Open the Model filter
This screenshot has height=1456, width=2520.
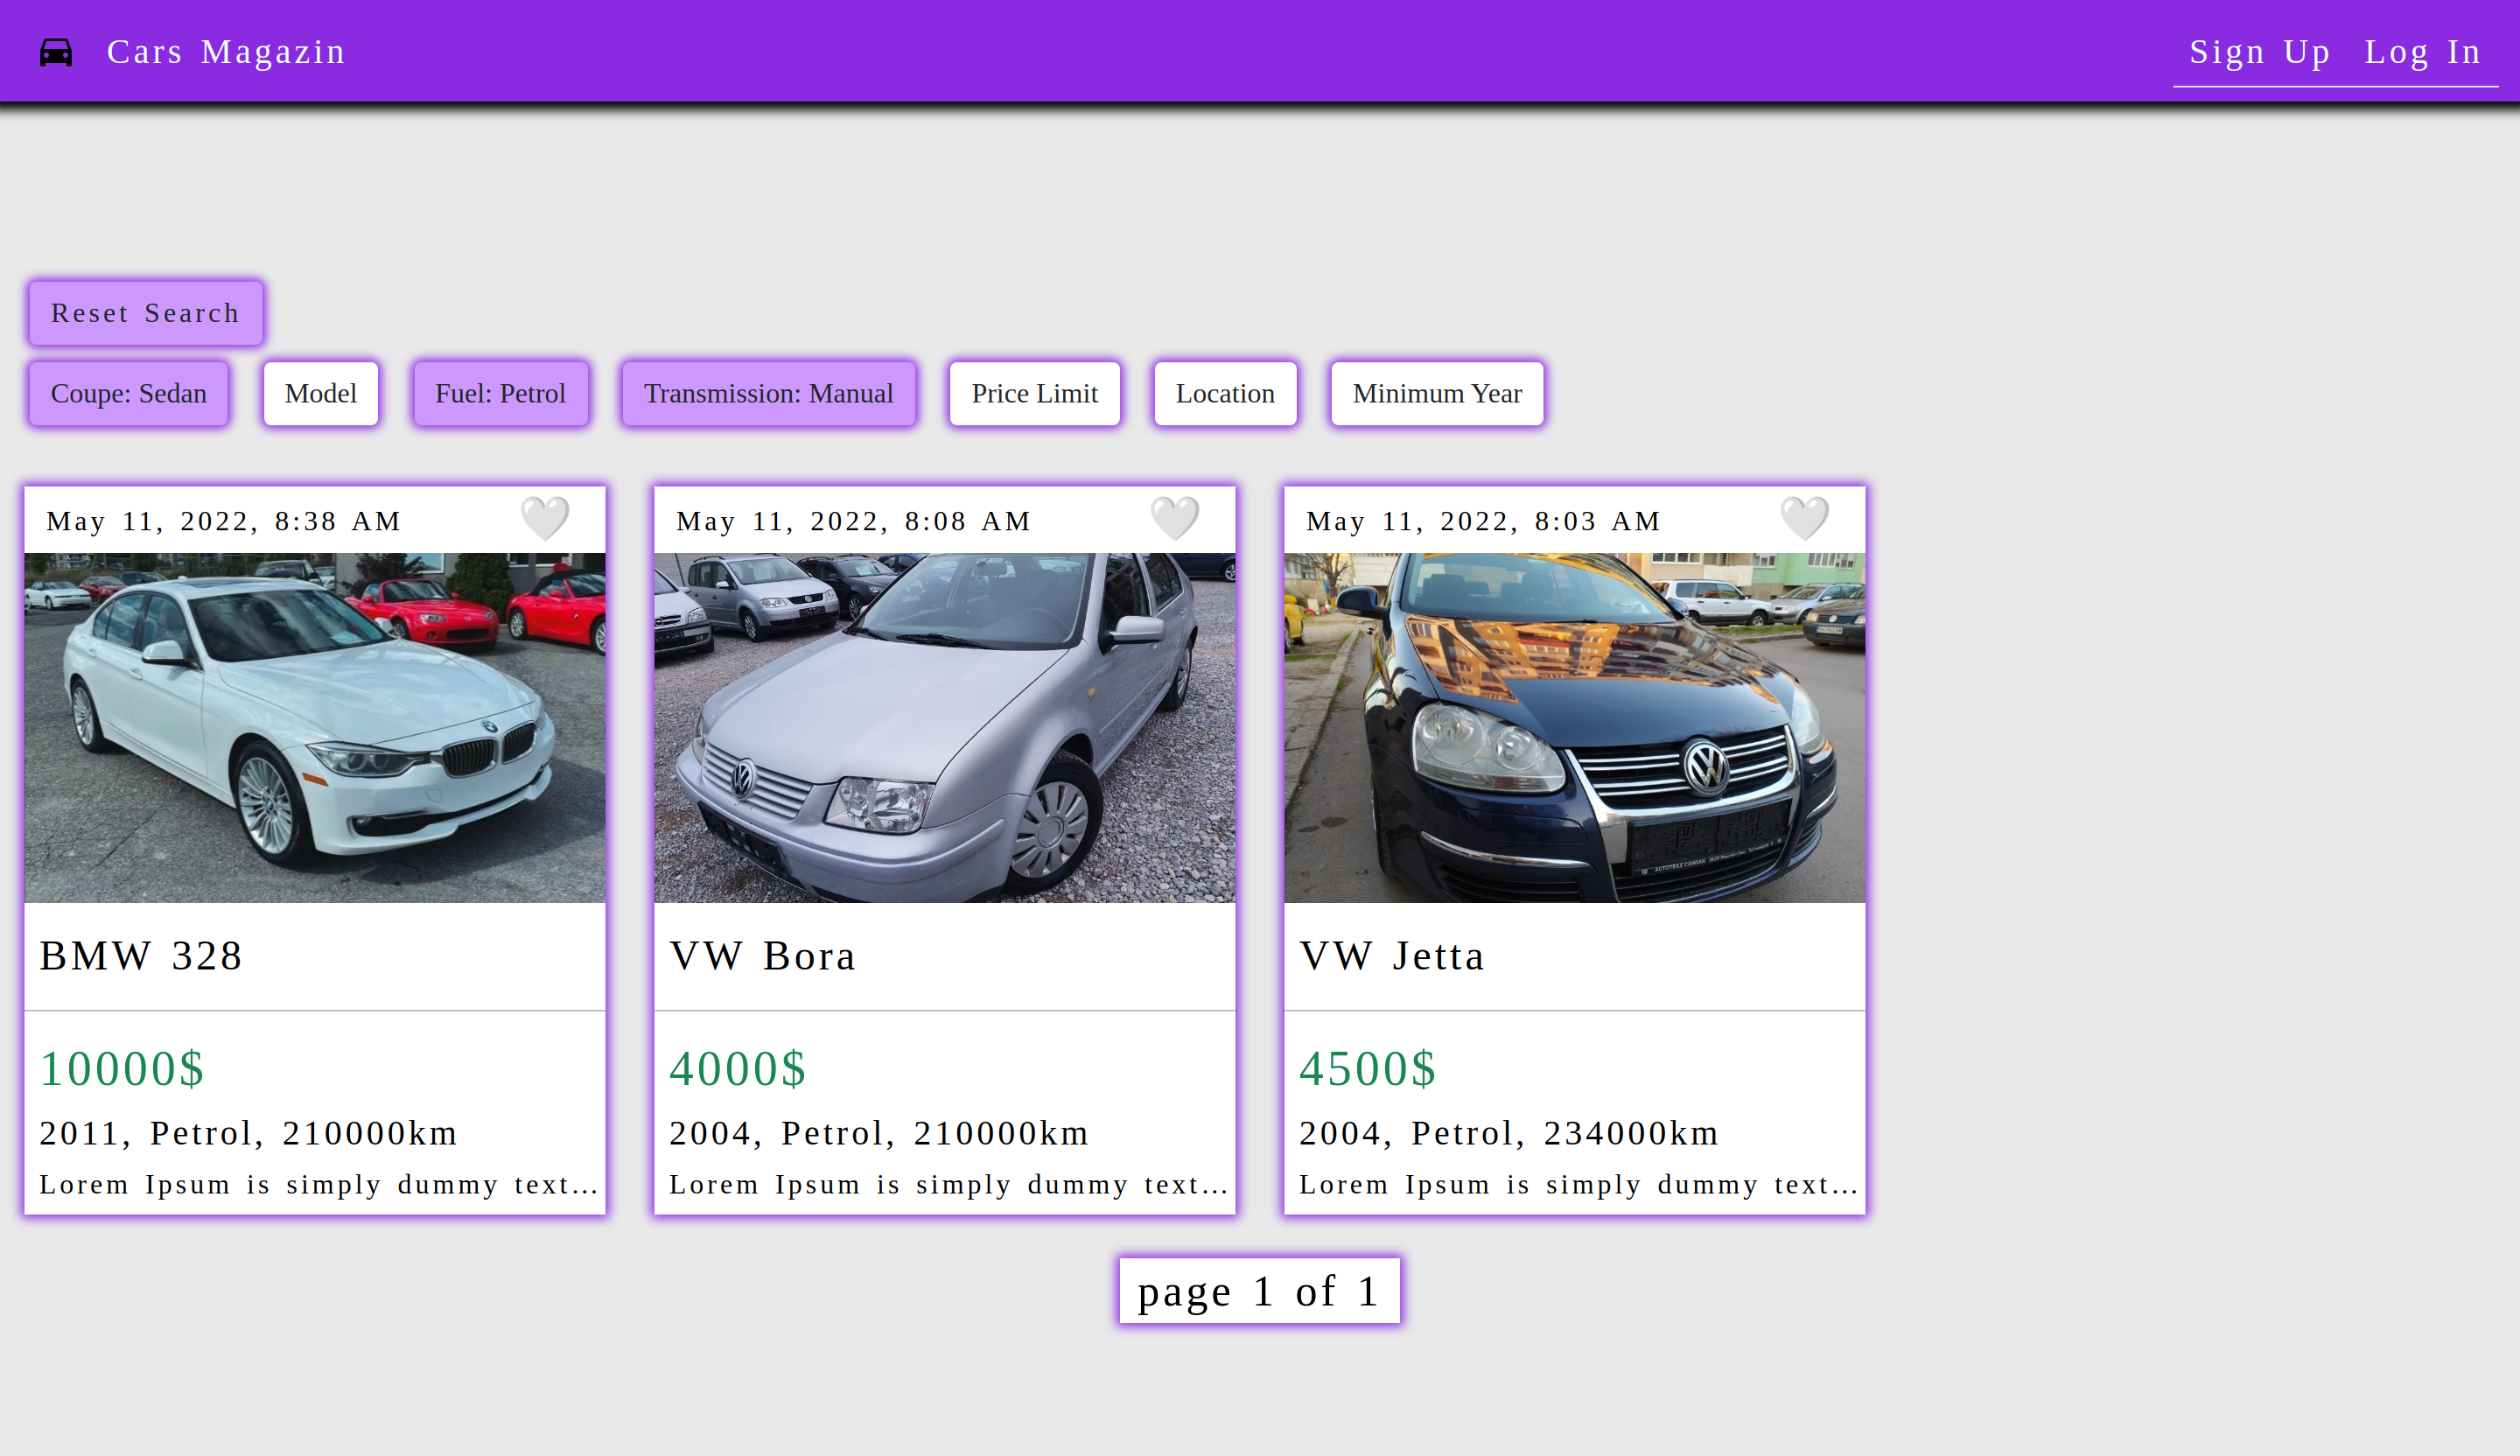(320, 393)
